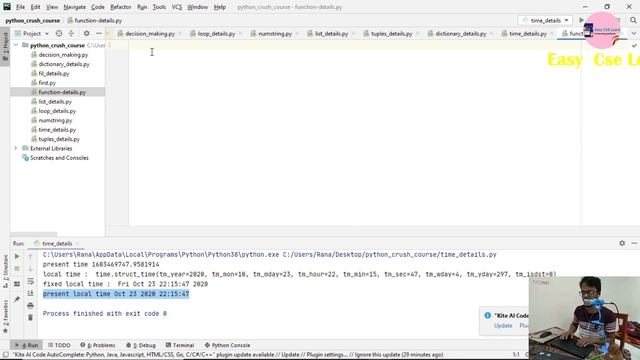Open the Help menu

click(220, 7)
